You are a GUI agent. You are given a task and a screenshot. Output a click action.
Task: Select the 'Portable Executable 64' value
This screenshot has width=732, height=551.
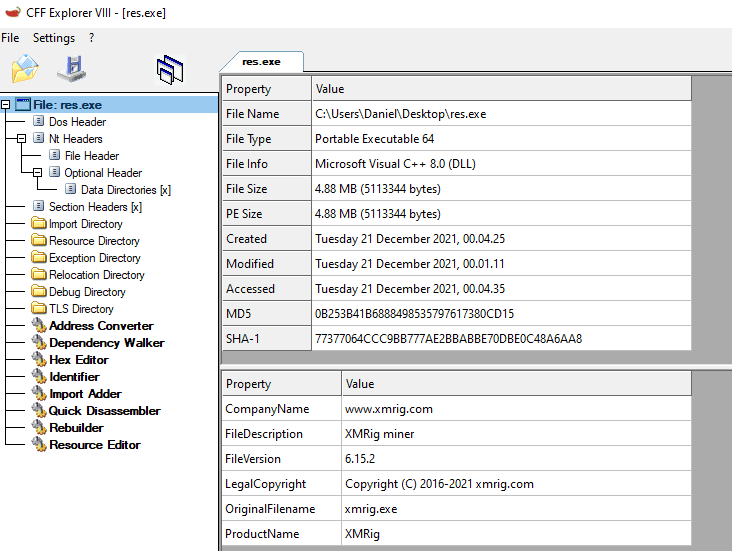(502, 139)
